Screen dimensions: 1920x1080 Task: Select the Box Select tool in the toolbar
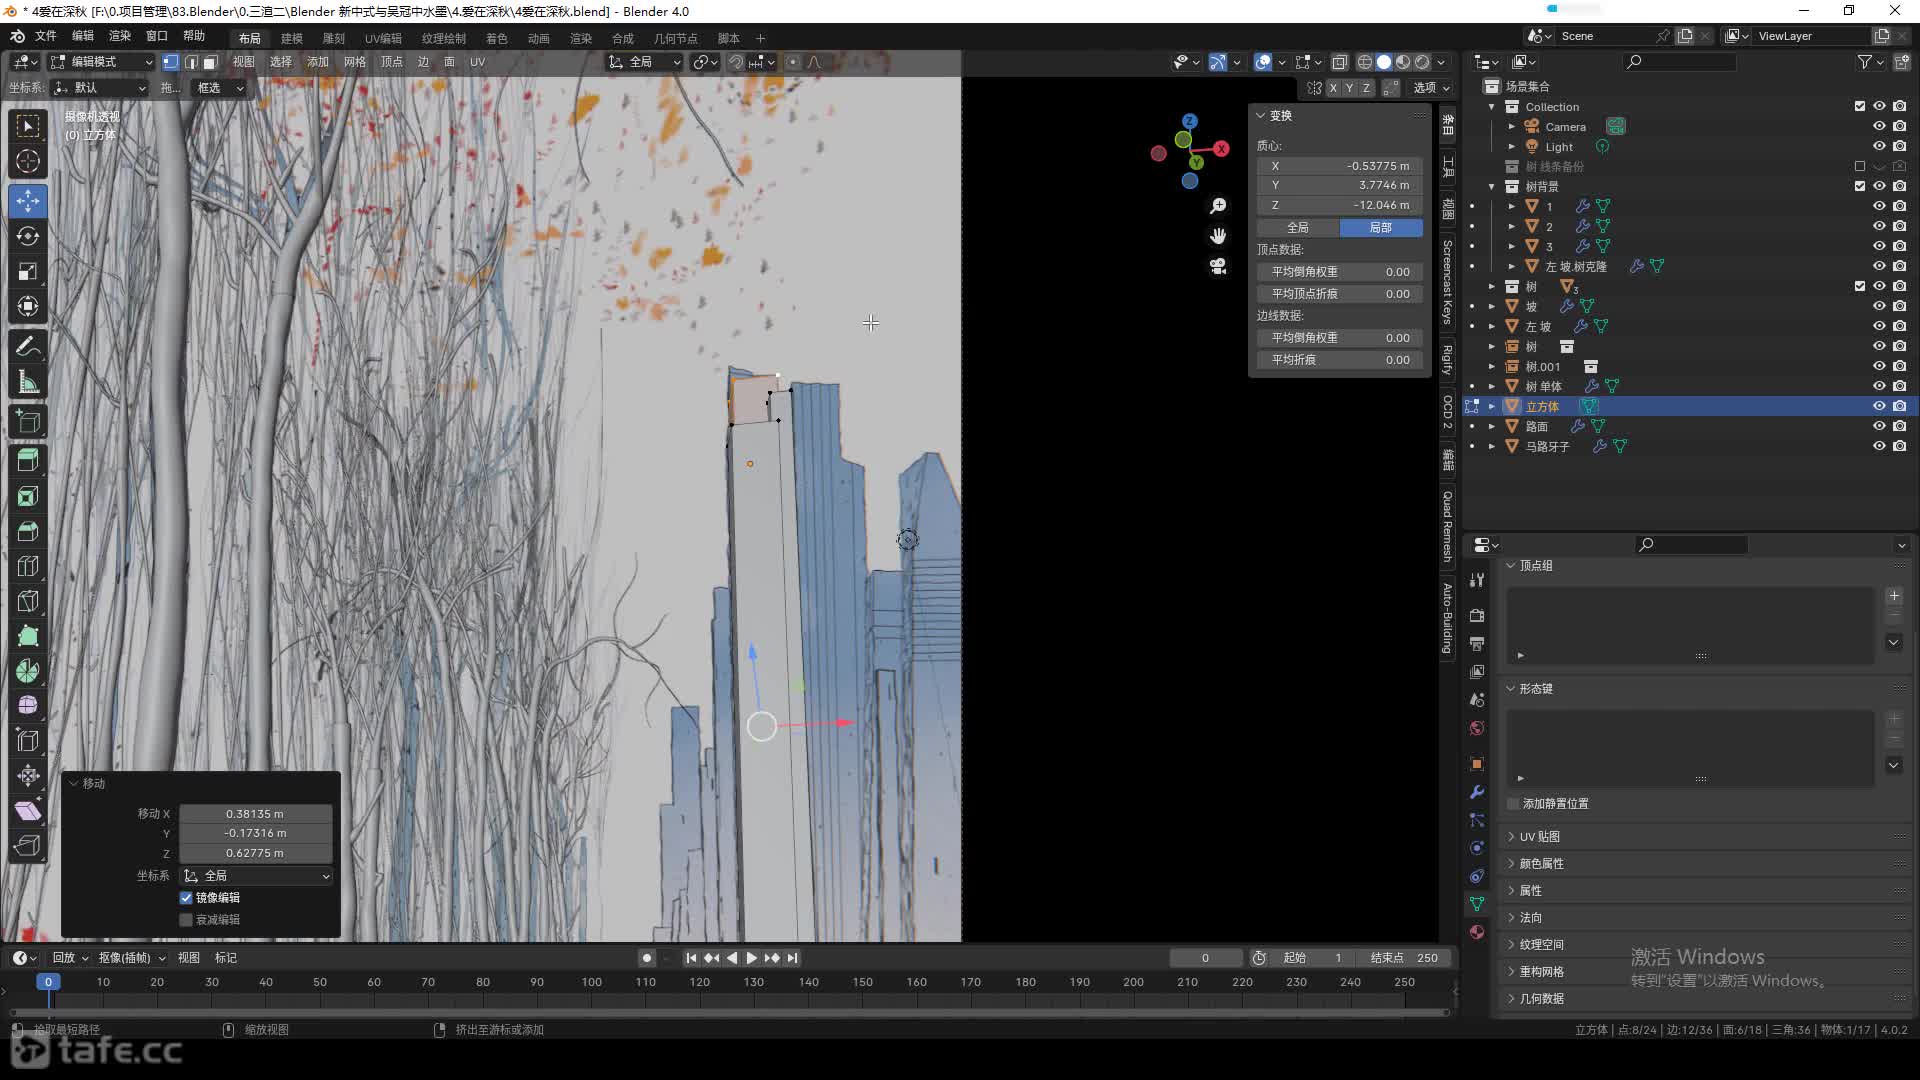(x=28, y=126)
